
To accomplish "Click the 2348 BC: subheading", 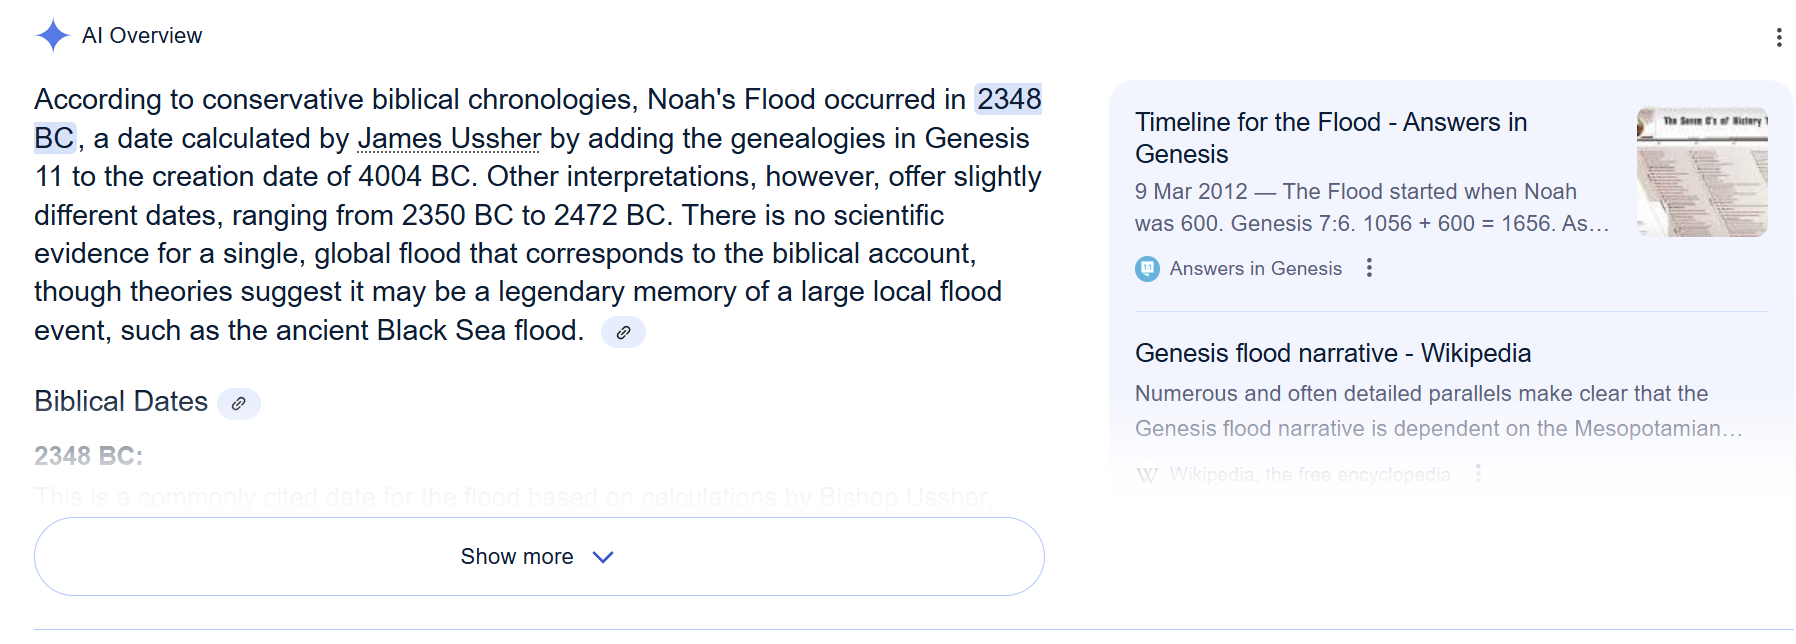I will pos(88,456).
